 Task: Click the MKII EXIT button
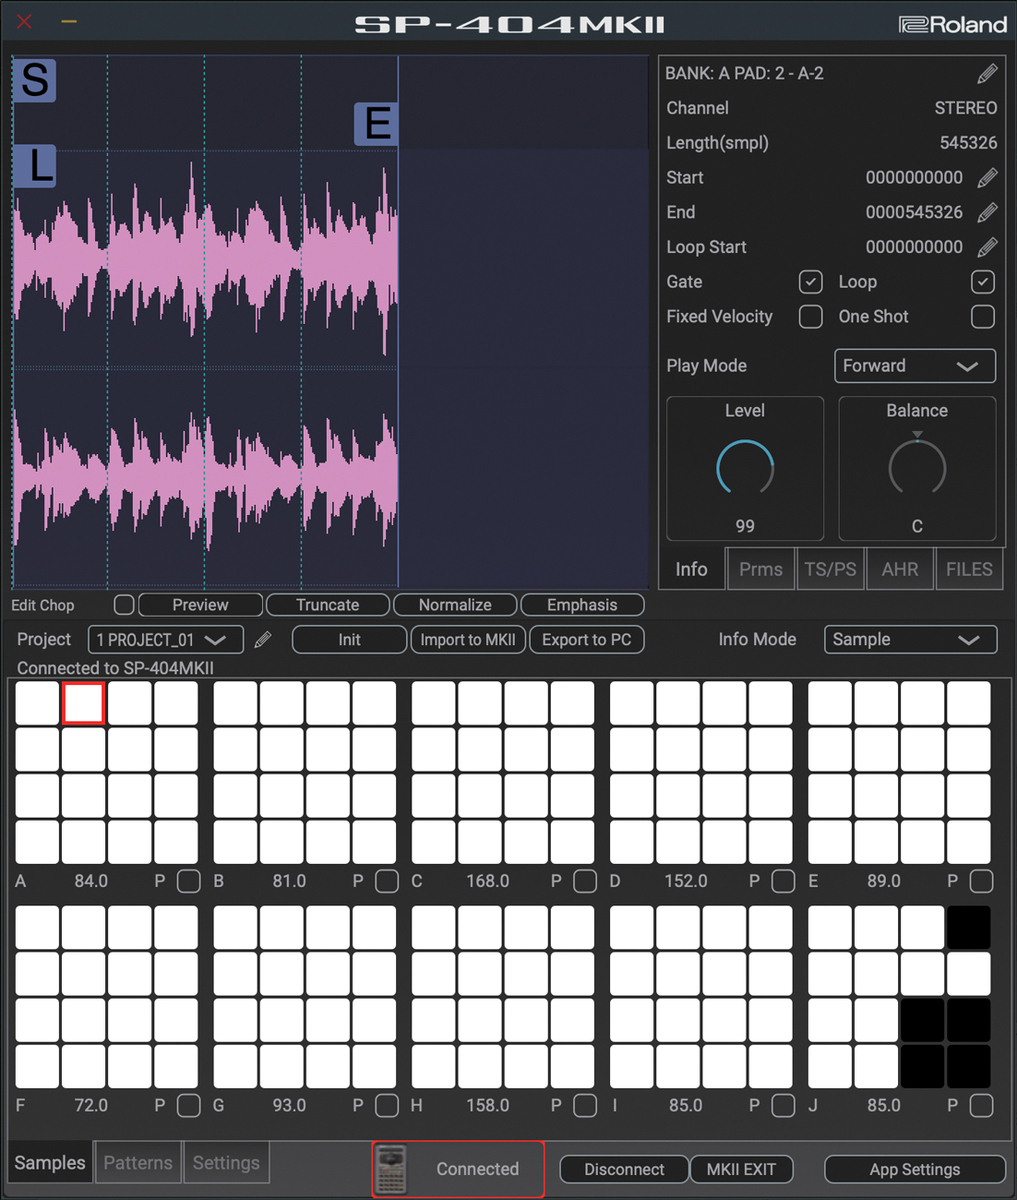[741, 1169]
